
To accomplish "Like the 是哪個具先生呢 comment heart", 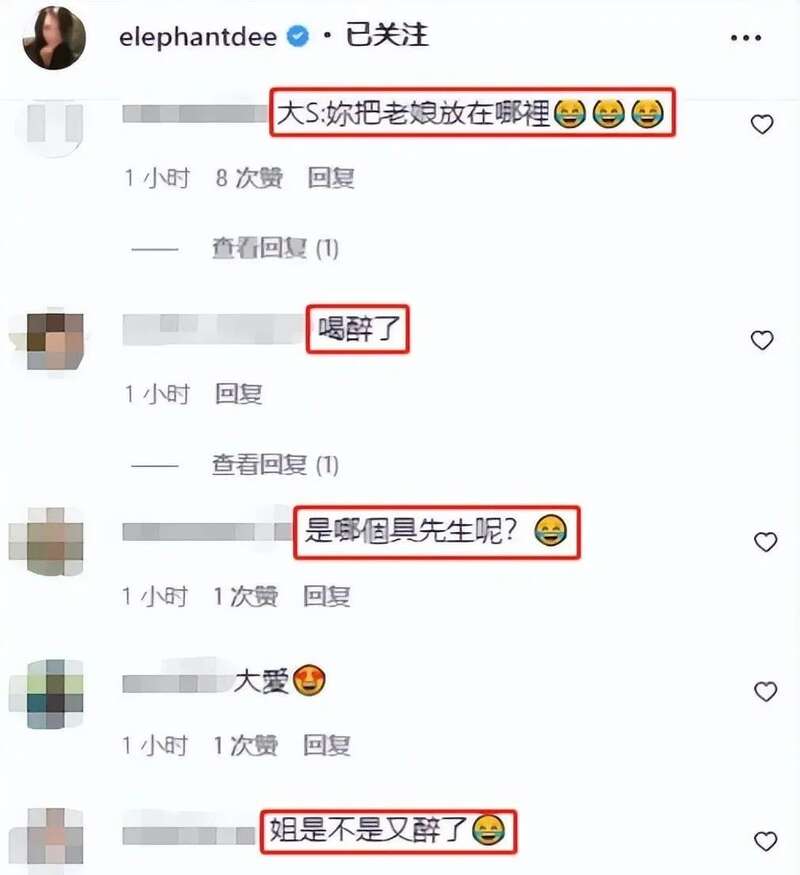I will [765, 541].
